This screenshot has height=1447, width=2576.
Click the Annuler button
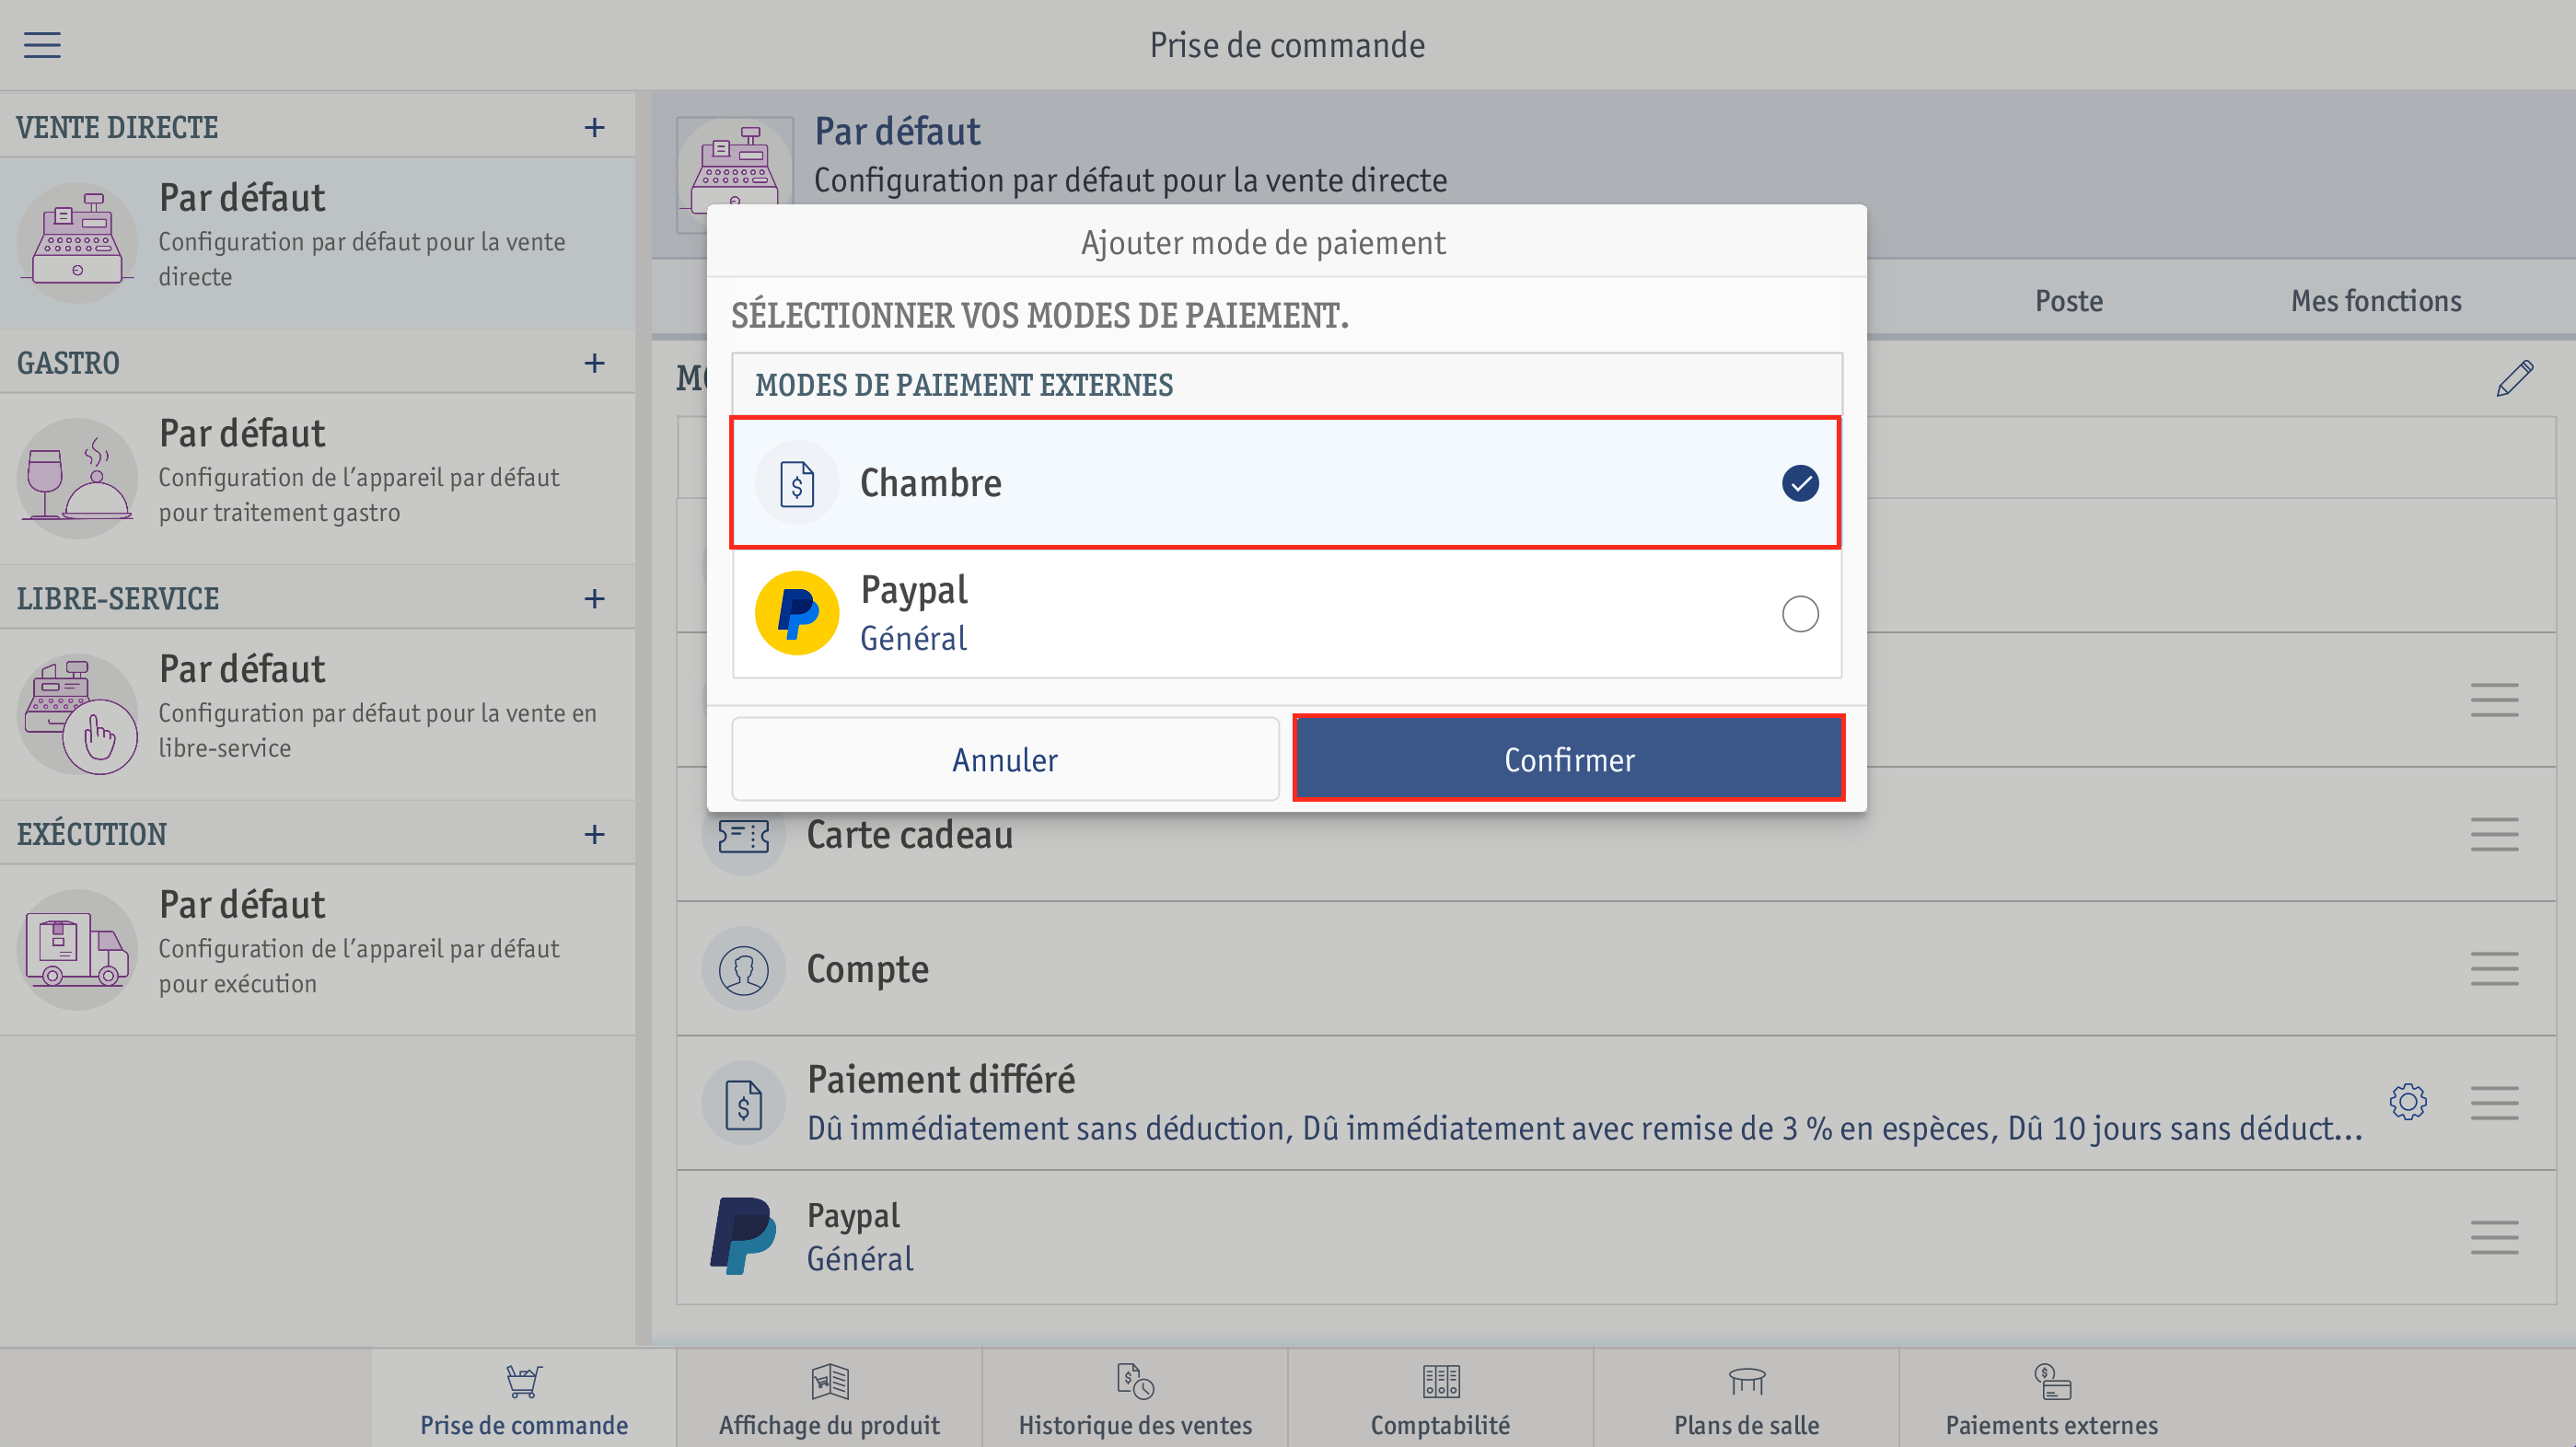click(x=1005, y=759)
